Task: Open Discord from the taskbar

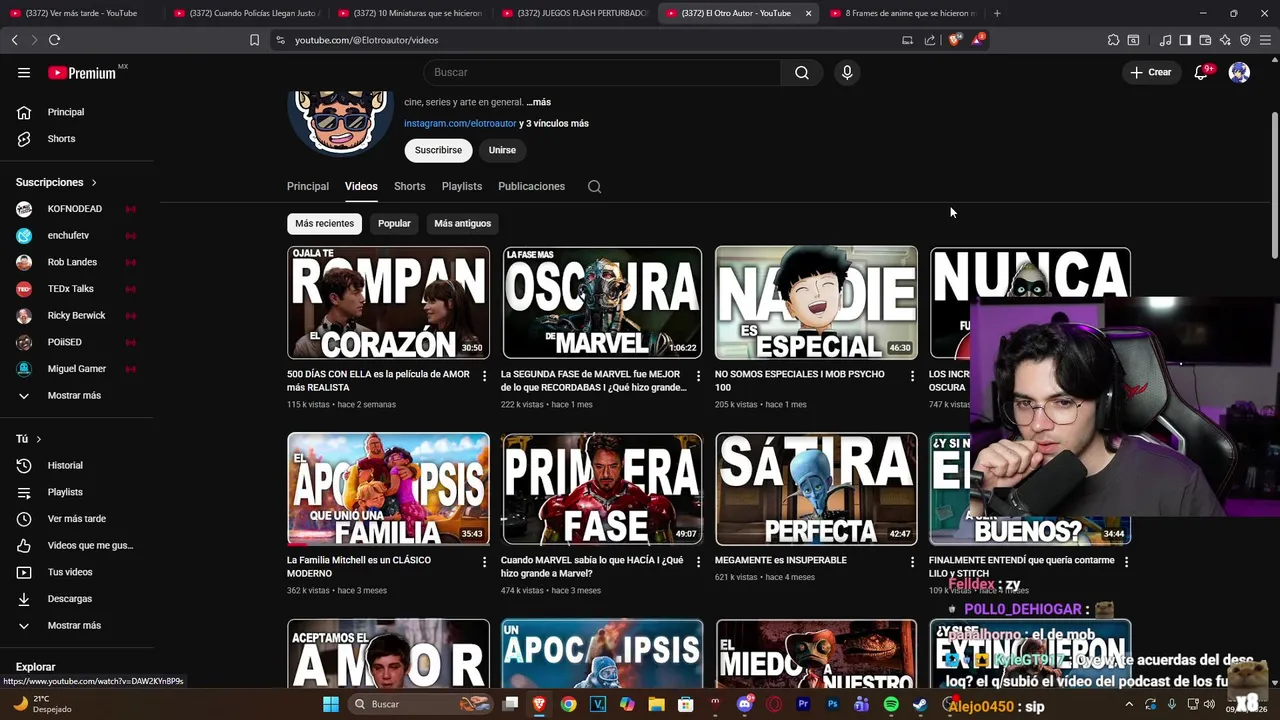Action: 744,704
